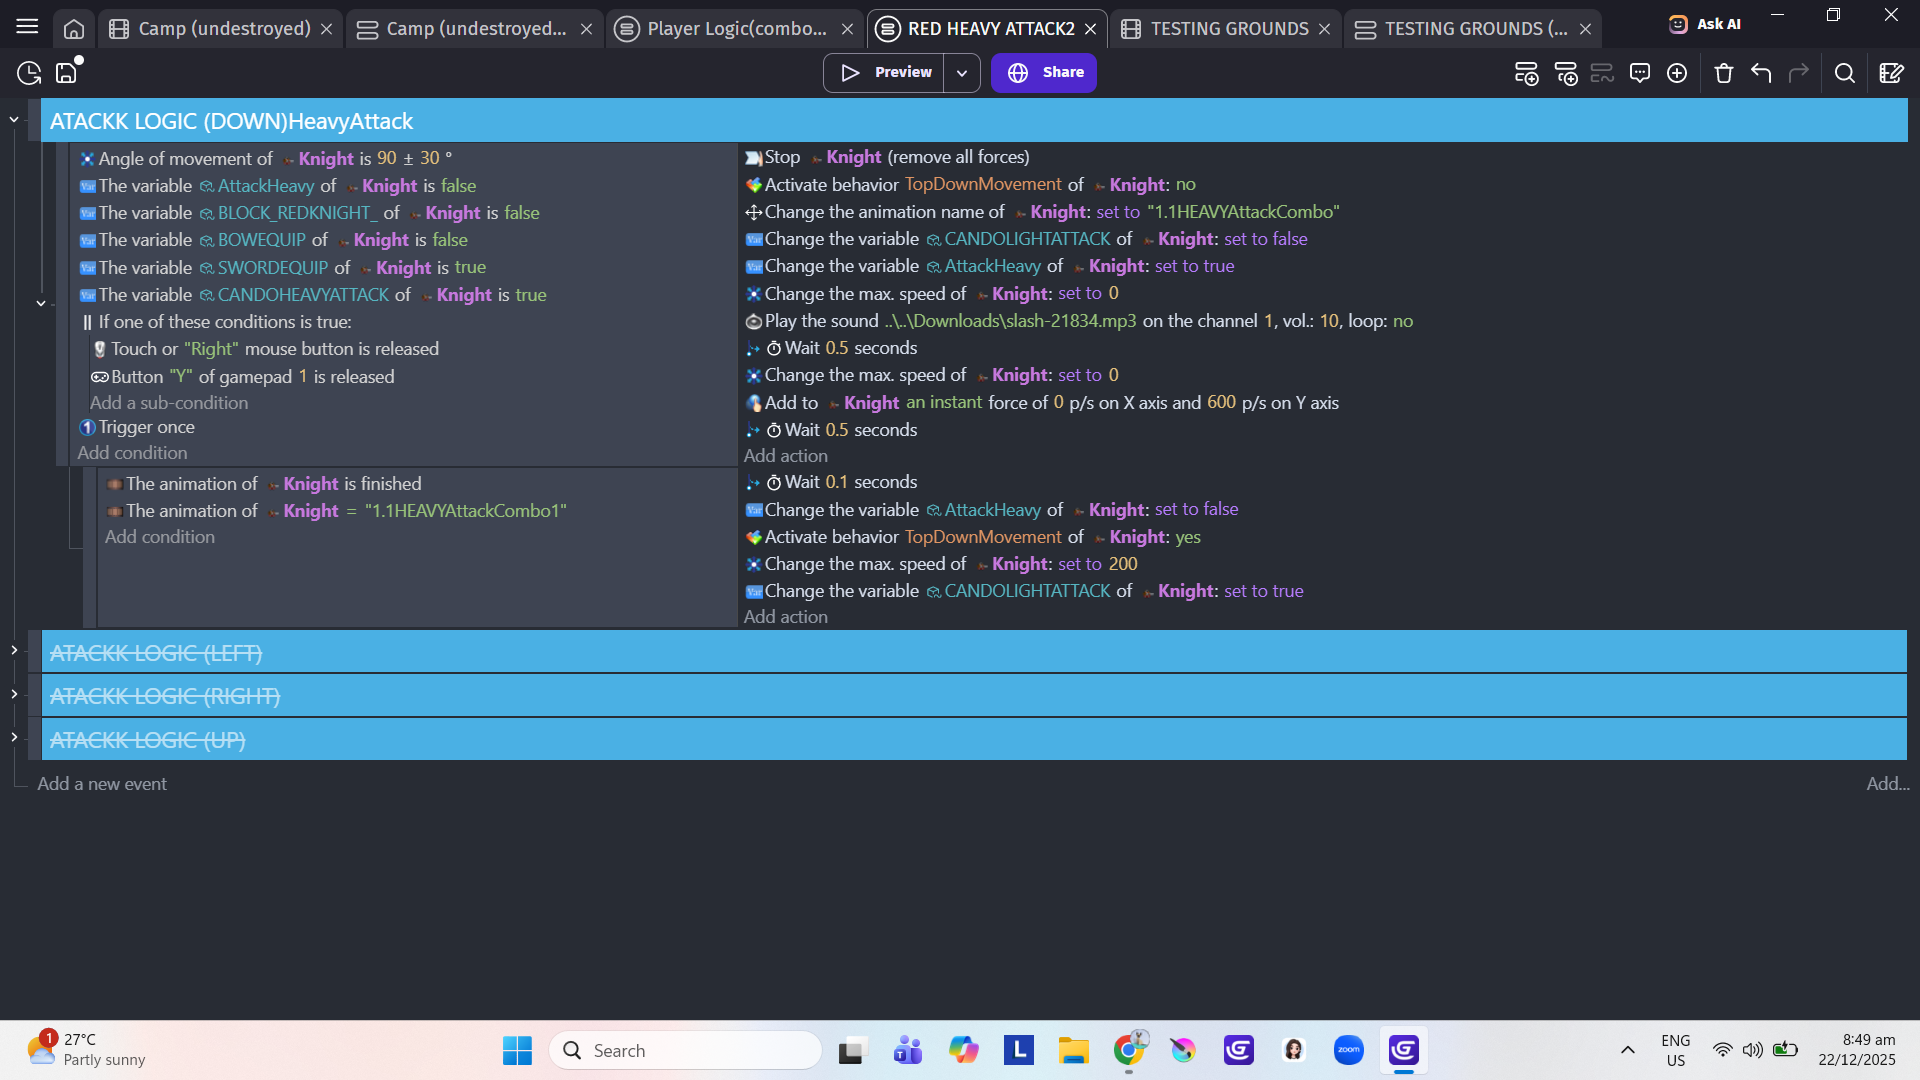Image resolution: width=1920 pixels, height=1080 pixels.
Task: Add a comment with the speech-bubble icon
Action: pyautogui.click(x=1640, y=73)
